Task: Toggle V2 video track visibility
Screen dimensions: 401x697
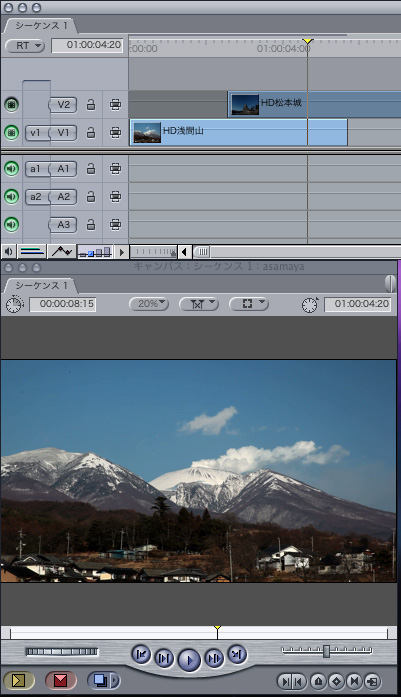Action: click(11, 105)
